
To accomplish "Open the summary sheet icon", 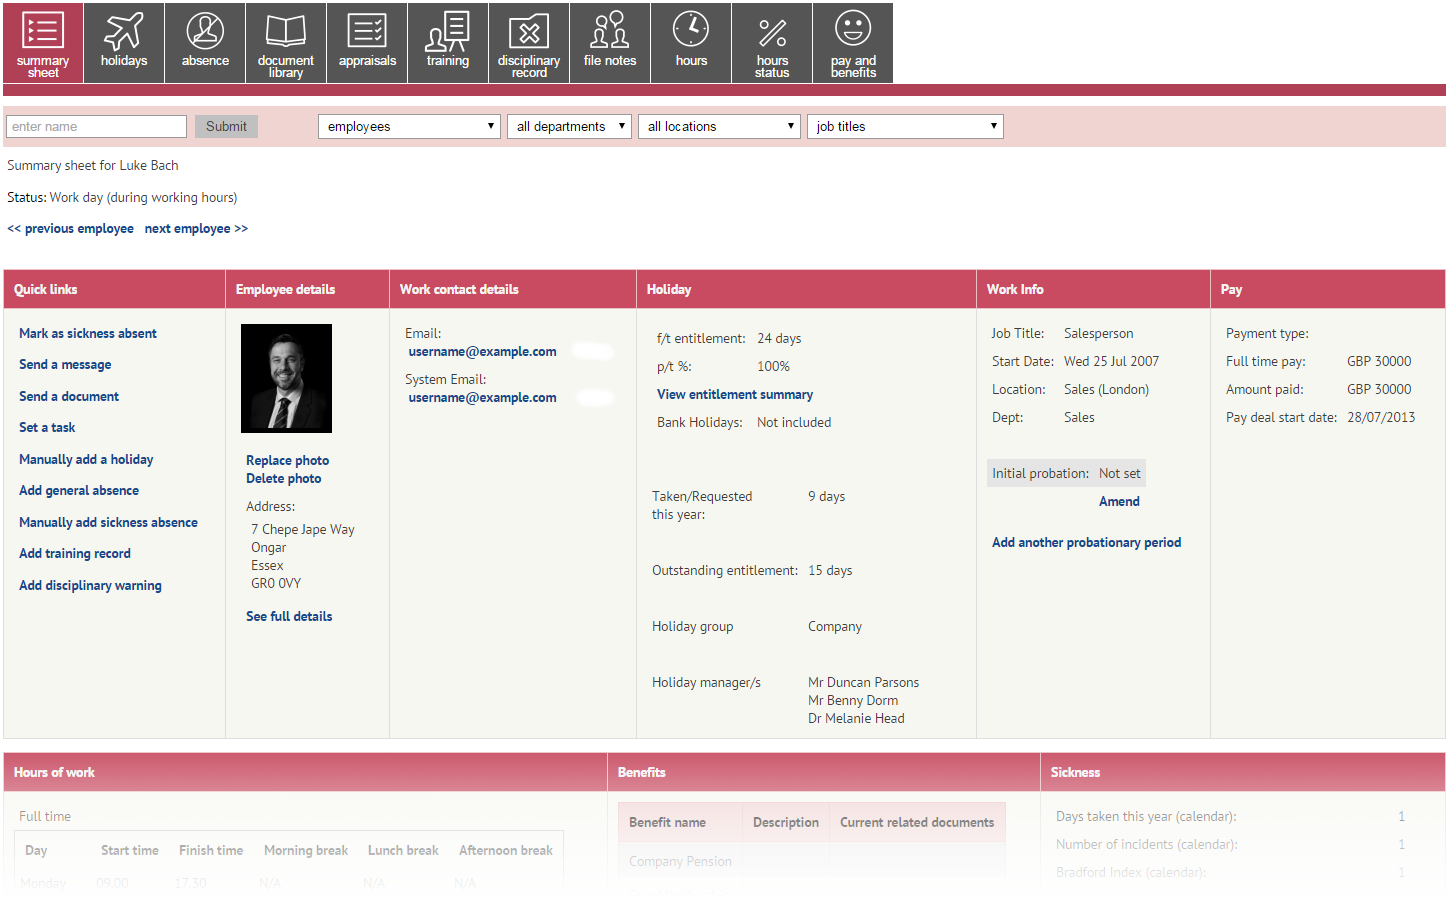I will 42,42.
